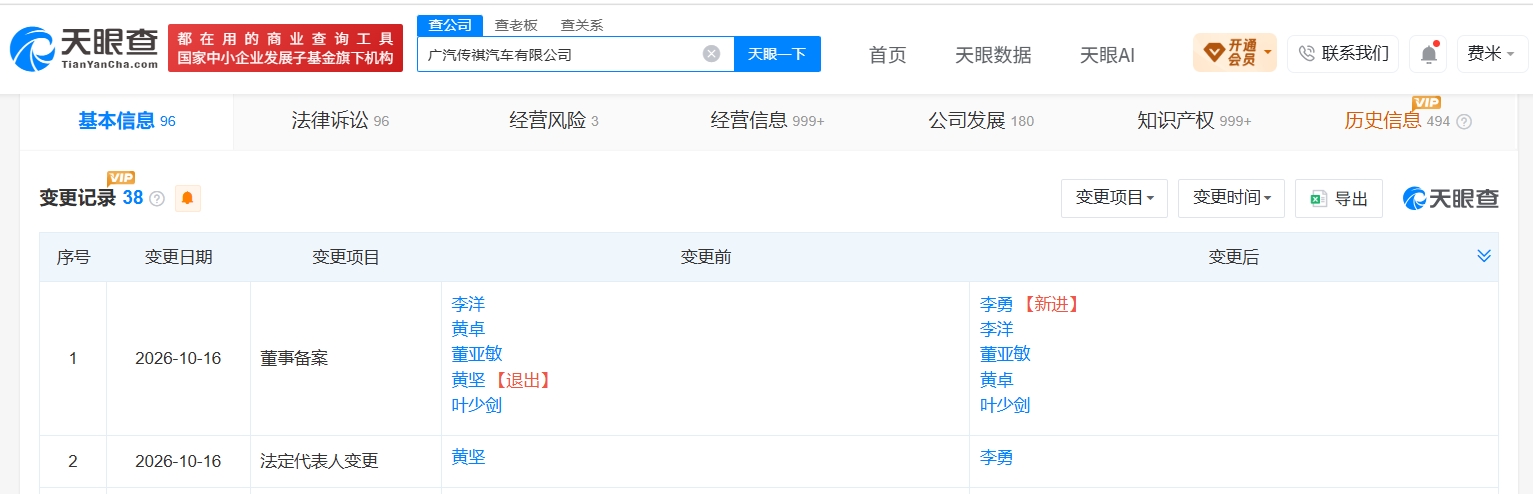Open 黄卓 in the 变更前 column
The height and width of the screenshot is (494, 1533).
(x=468, y=329)
